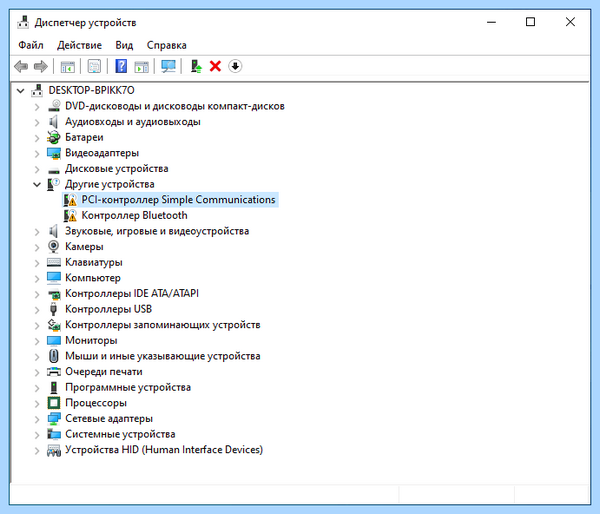
Task: Open the Properties toolbar icon
Action: (94, 67)
